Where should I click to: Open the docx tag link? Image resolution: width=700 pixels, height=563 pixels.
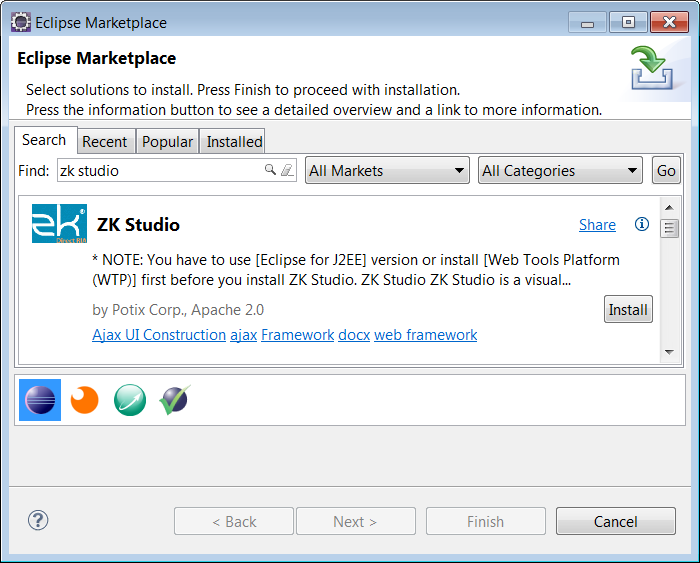pyautogui.click(x=354, y=335)
